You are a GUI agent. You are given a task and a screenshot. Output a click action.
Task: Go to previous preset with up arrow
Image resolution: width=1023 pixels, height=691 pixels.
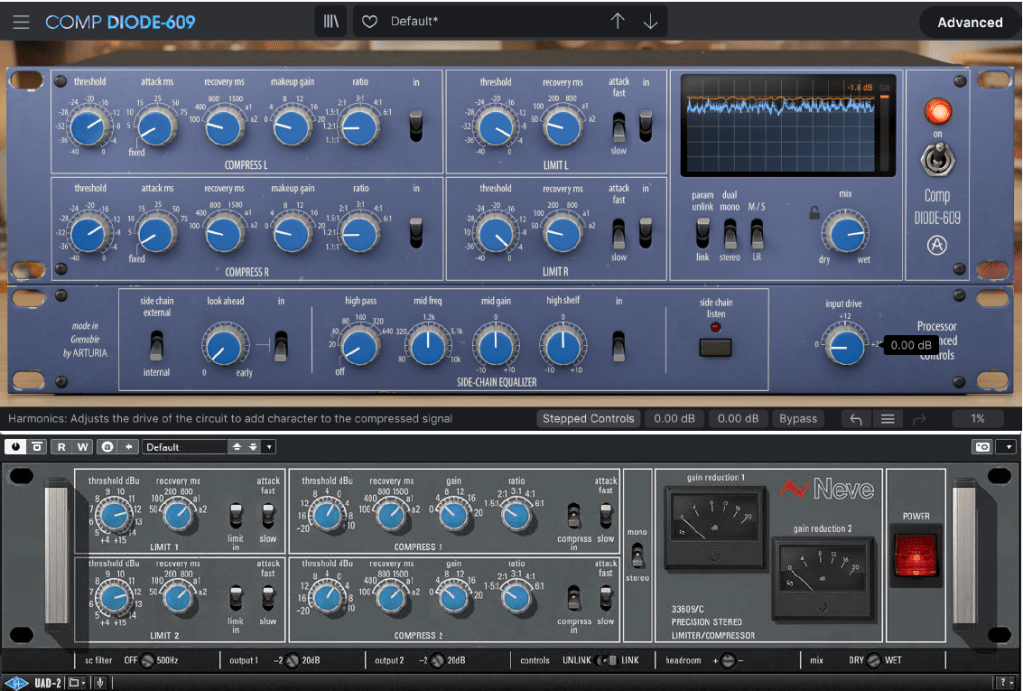click(617, 22)
